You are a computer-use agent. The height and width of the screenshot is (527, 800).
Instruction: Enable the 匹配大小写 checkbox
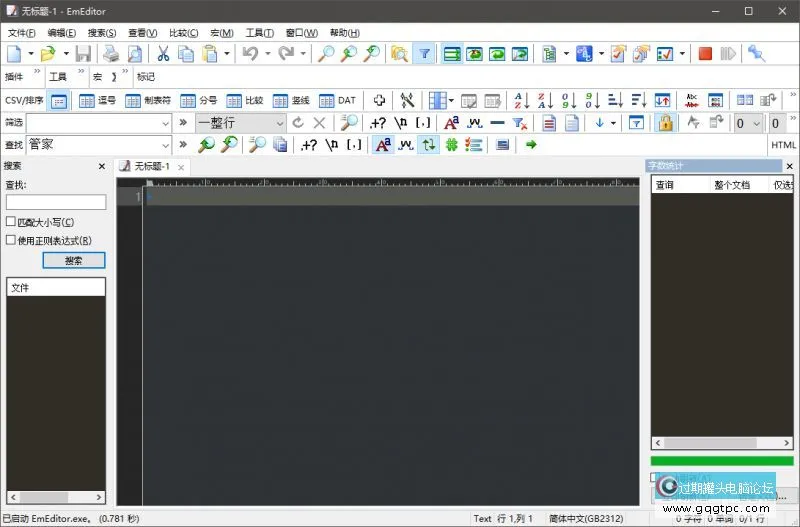coord(11,222)
